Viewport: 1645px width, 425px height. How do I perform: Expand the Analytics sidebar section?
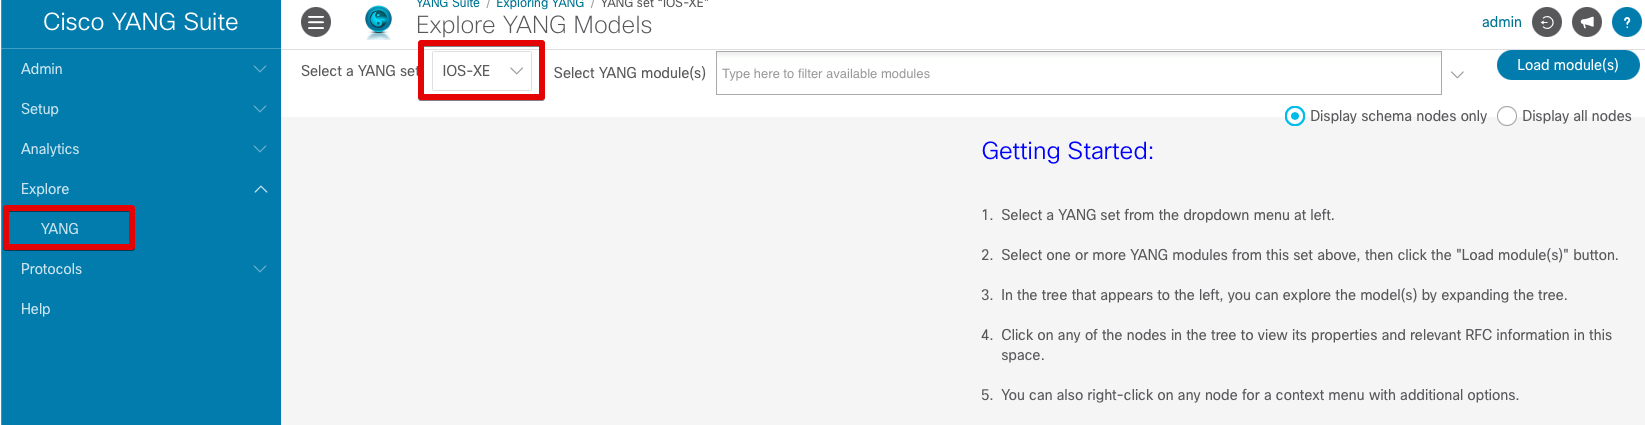(140, 149)
